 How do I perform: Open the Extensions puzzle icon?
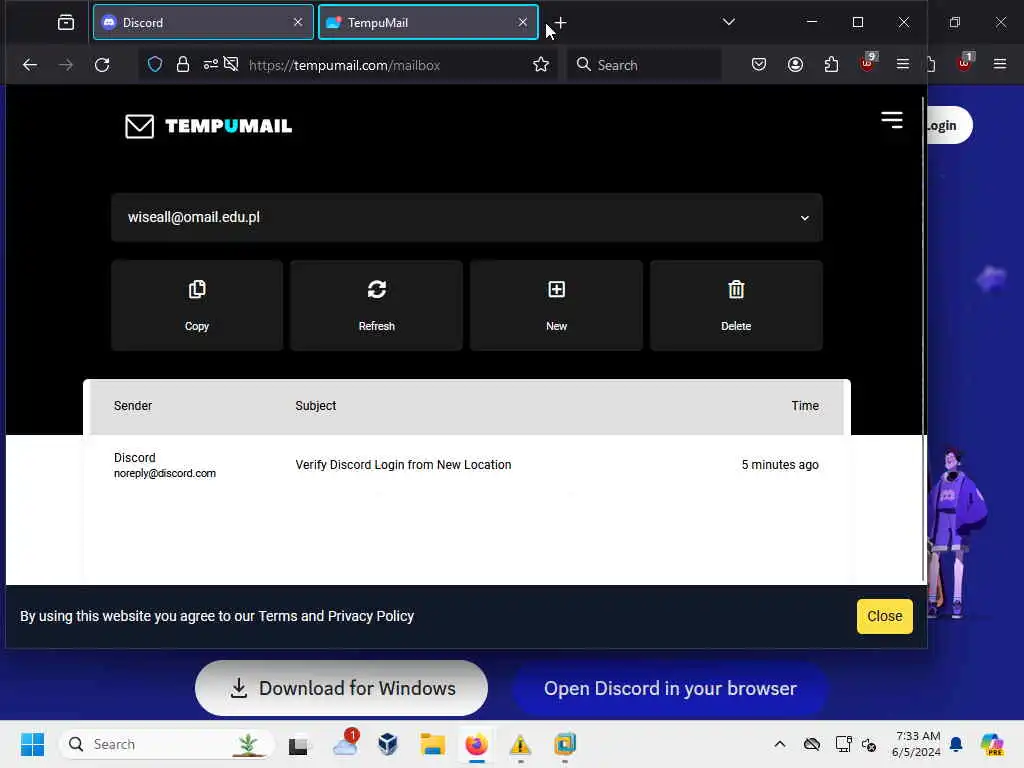click(831, 64)
